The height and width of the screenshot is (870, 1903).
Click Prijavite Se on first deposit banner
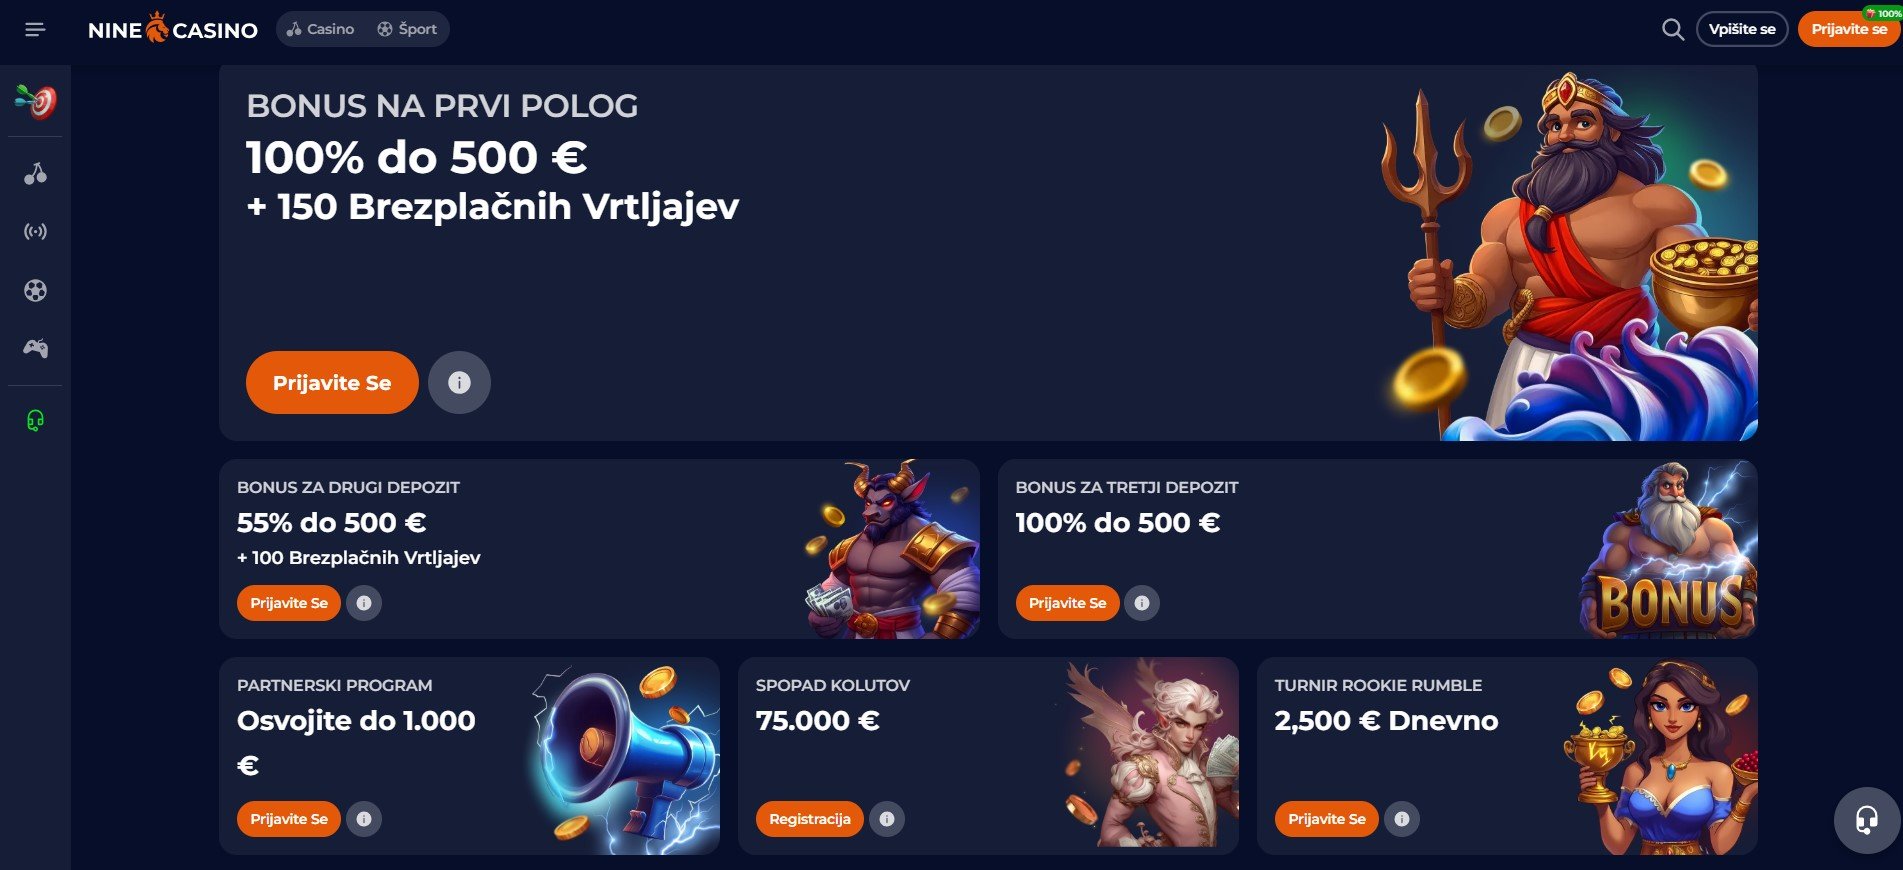tap(332, 382)
